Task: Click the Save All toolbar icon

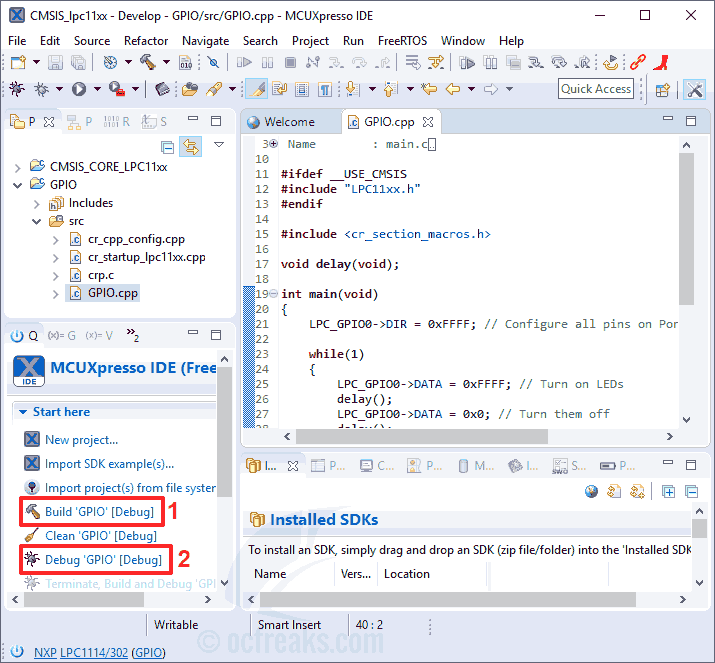Action: coord(78,62)
